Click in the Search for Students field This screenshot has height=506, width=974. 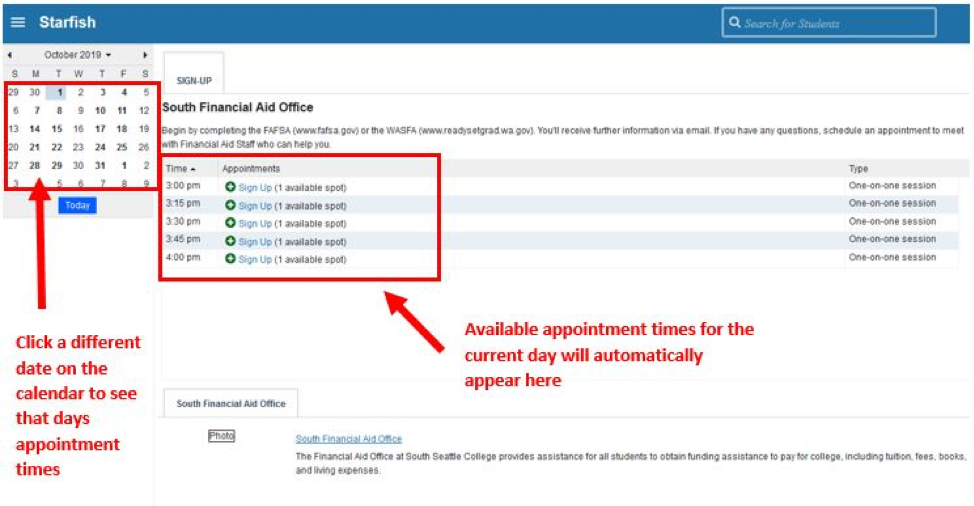tap(829, 23)
